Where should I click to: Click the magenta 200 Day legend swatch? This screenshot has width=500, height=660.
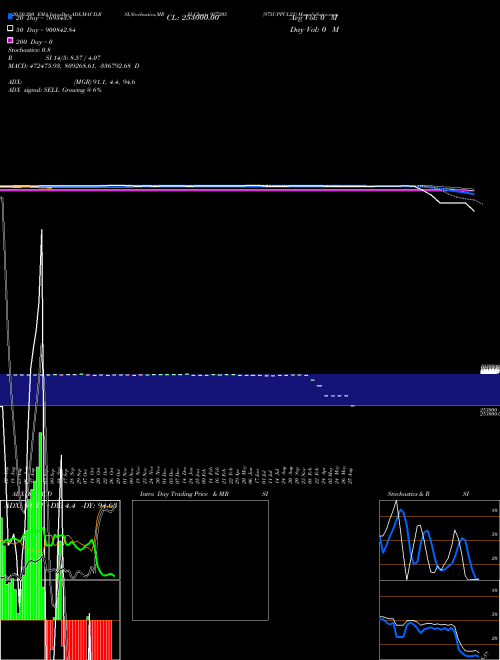click(x=10, y=40)
